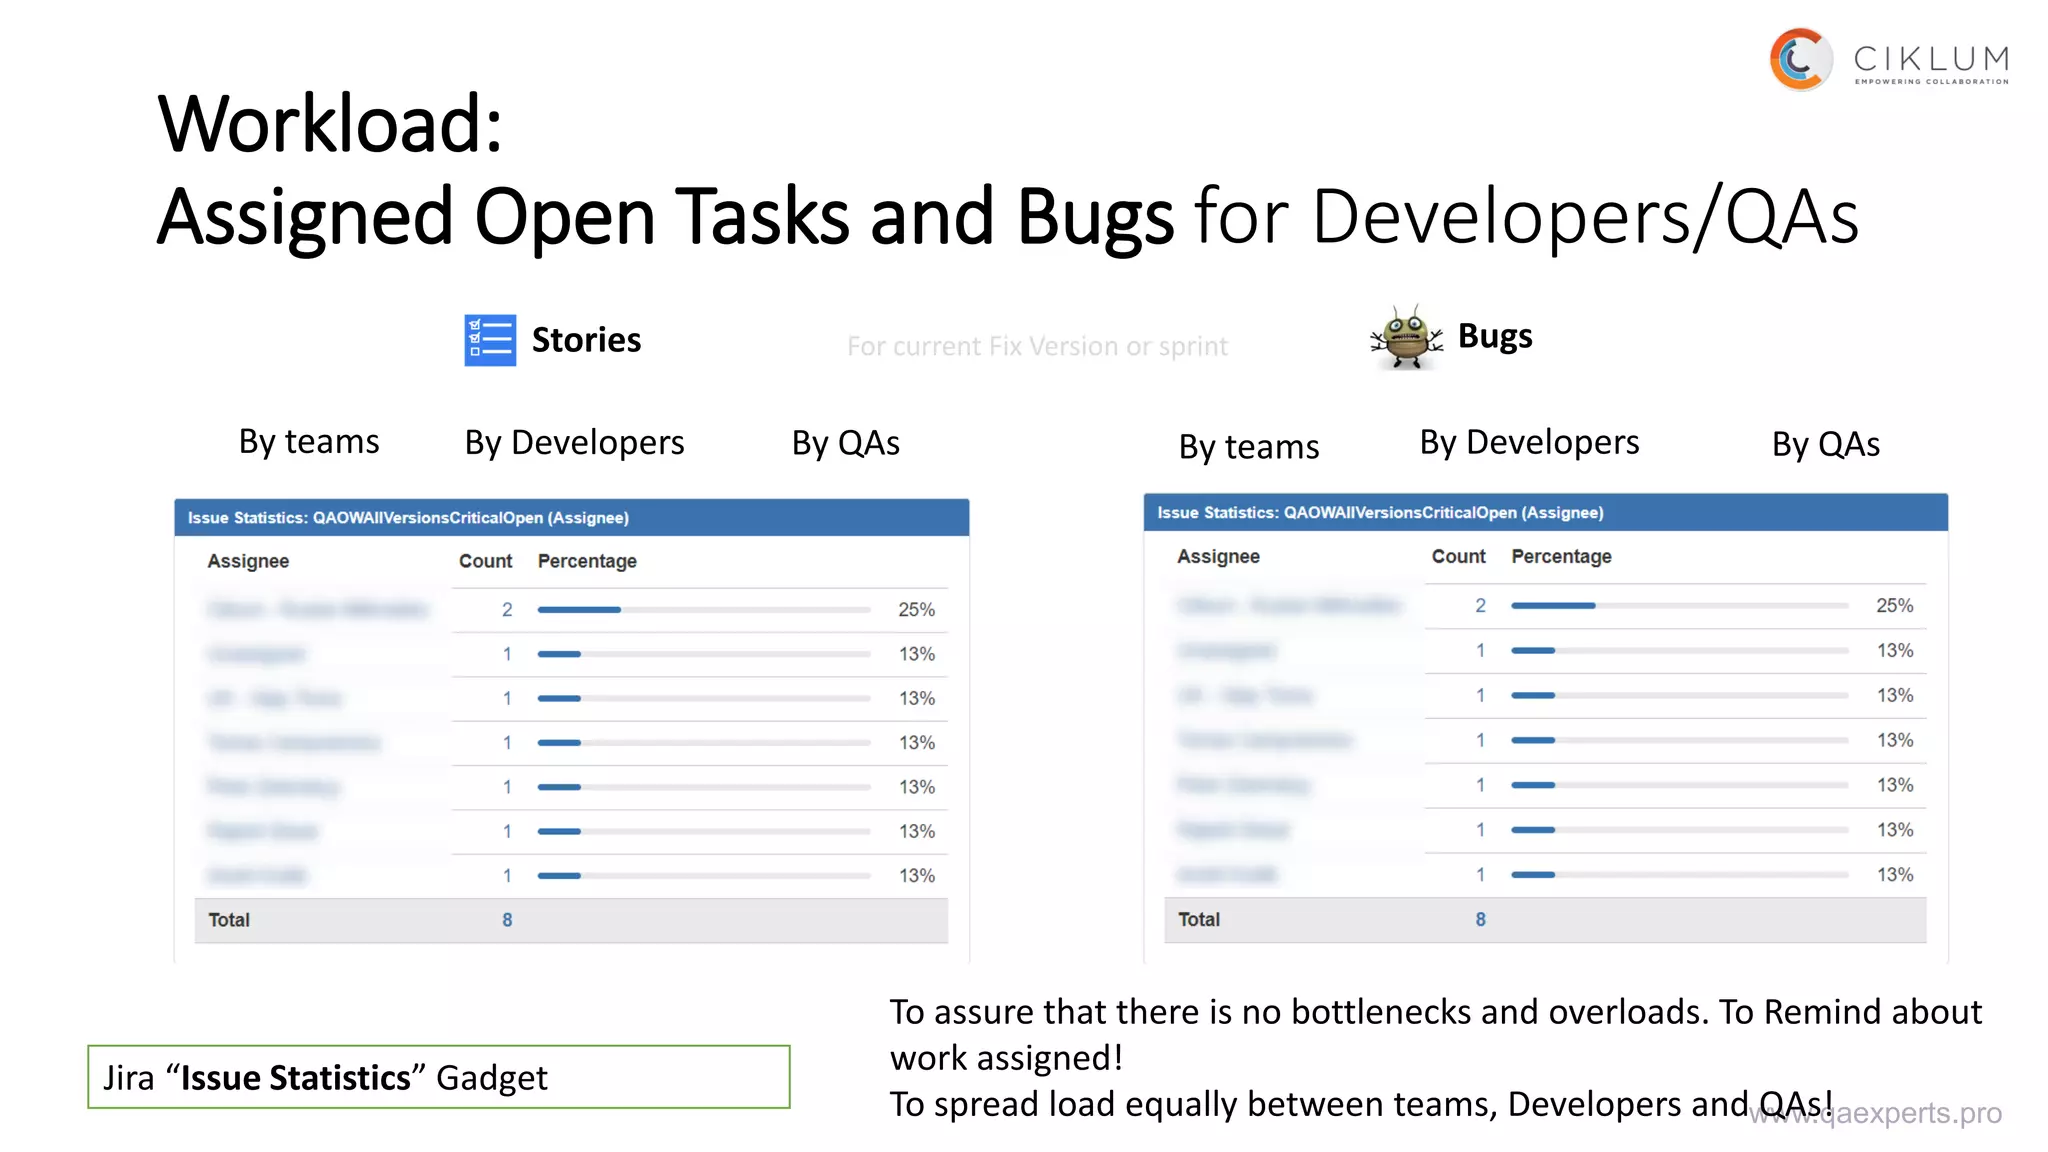This screenshot has height=1152, width=2048.
Task: Click 25% value in right table
Action: tap(1894, 605)
